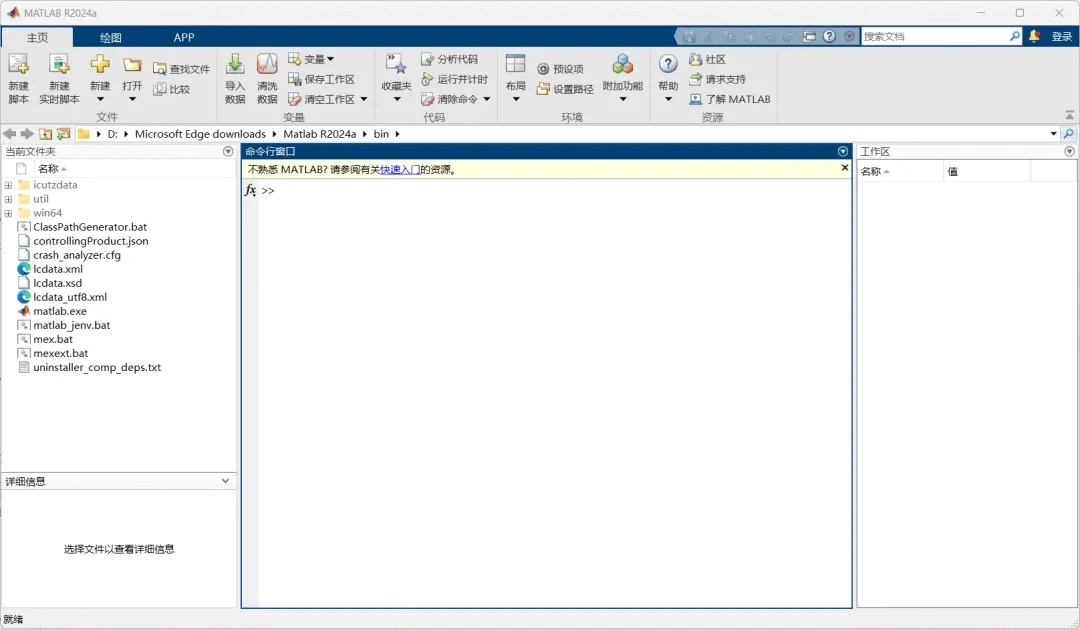Click the 帮助 (Help) question mark icon
The width and height of the screenshot is (1080, 629).
click(x=668, y=64)
